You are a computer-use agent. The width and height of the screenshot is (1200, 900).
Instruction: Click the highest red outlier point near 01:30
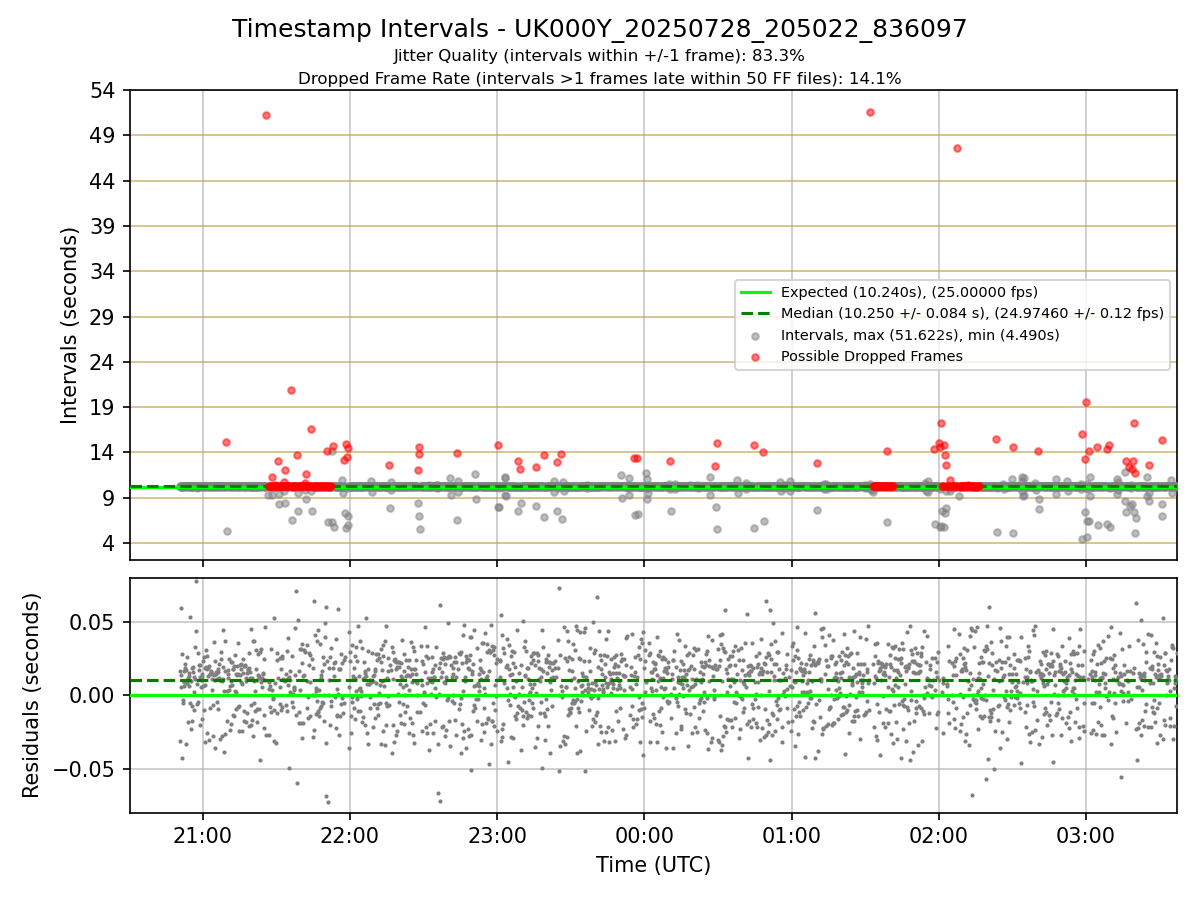tap(870, 112)
